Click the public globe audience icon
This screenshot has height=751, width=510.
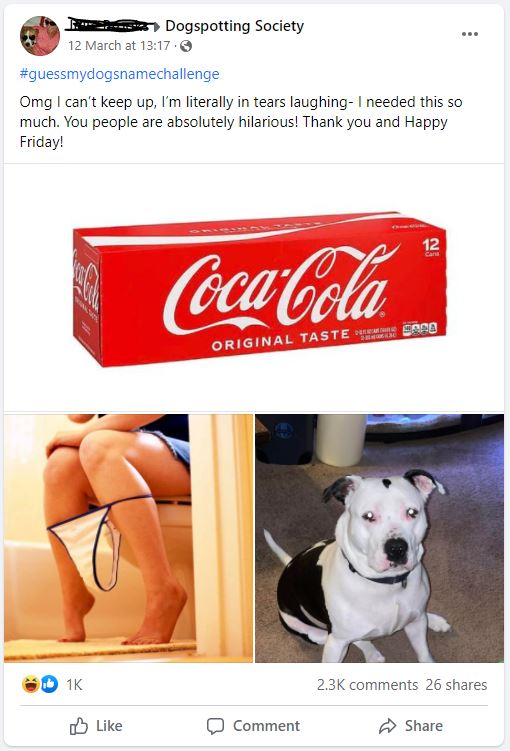point(186,46)
